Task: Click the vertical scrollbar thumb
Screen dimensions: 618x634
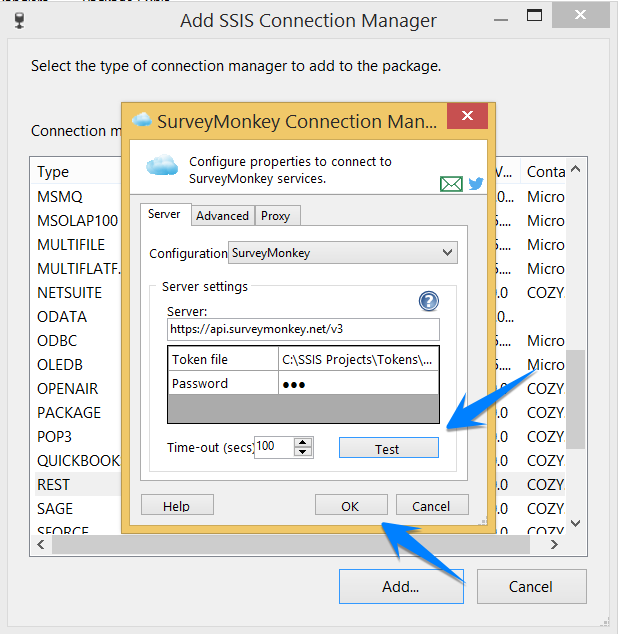Action: pos(576,399)
